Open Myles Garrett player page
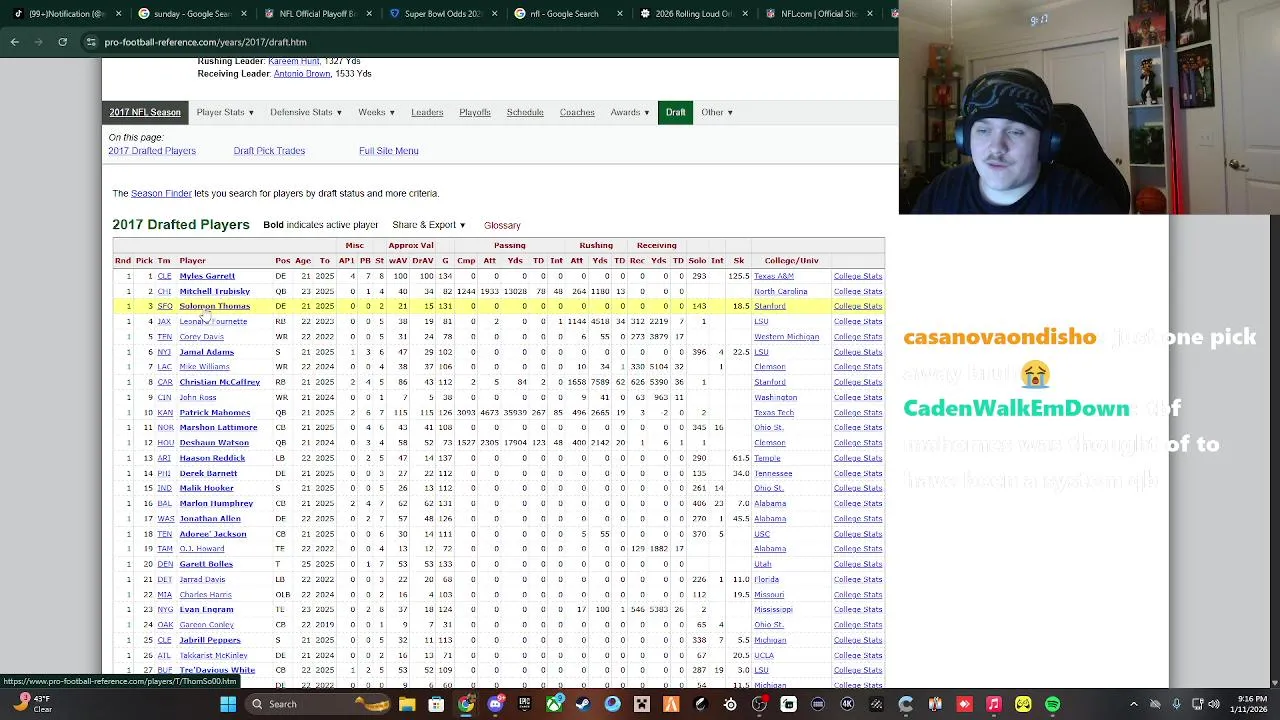 (207, 276)
